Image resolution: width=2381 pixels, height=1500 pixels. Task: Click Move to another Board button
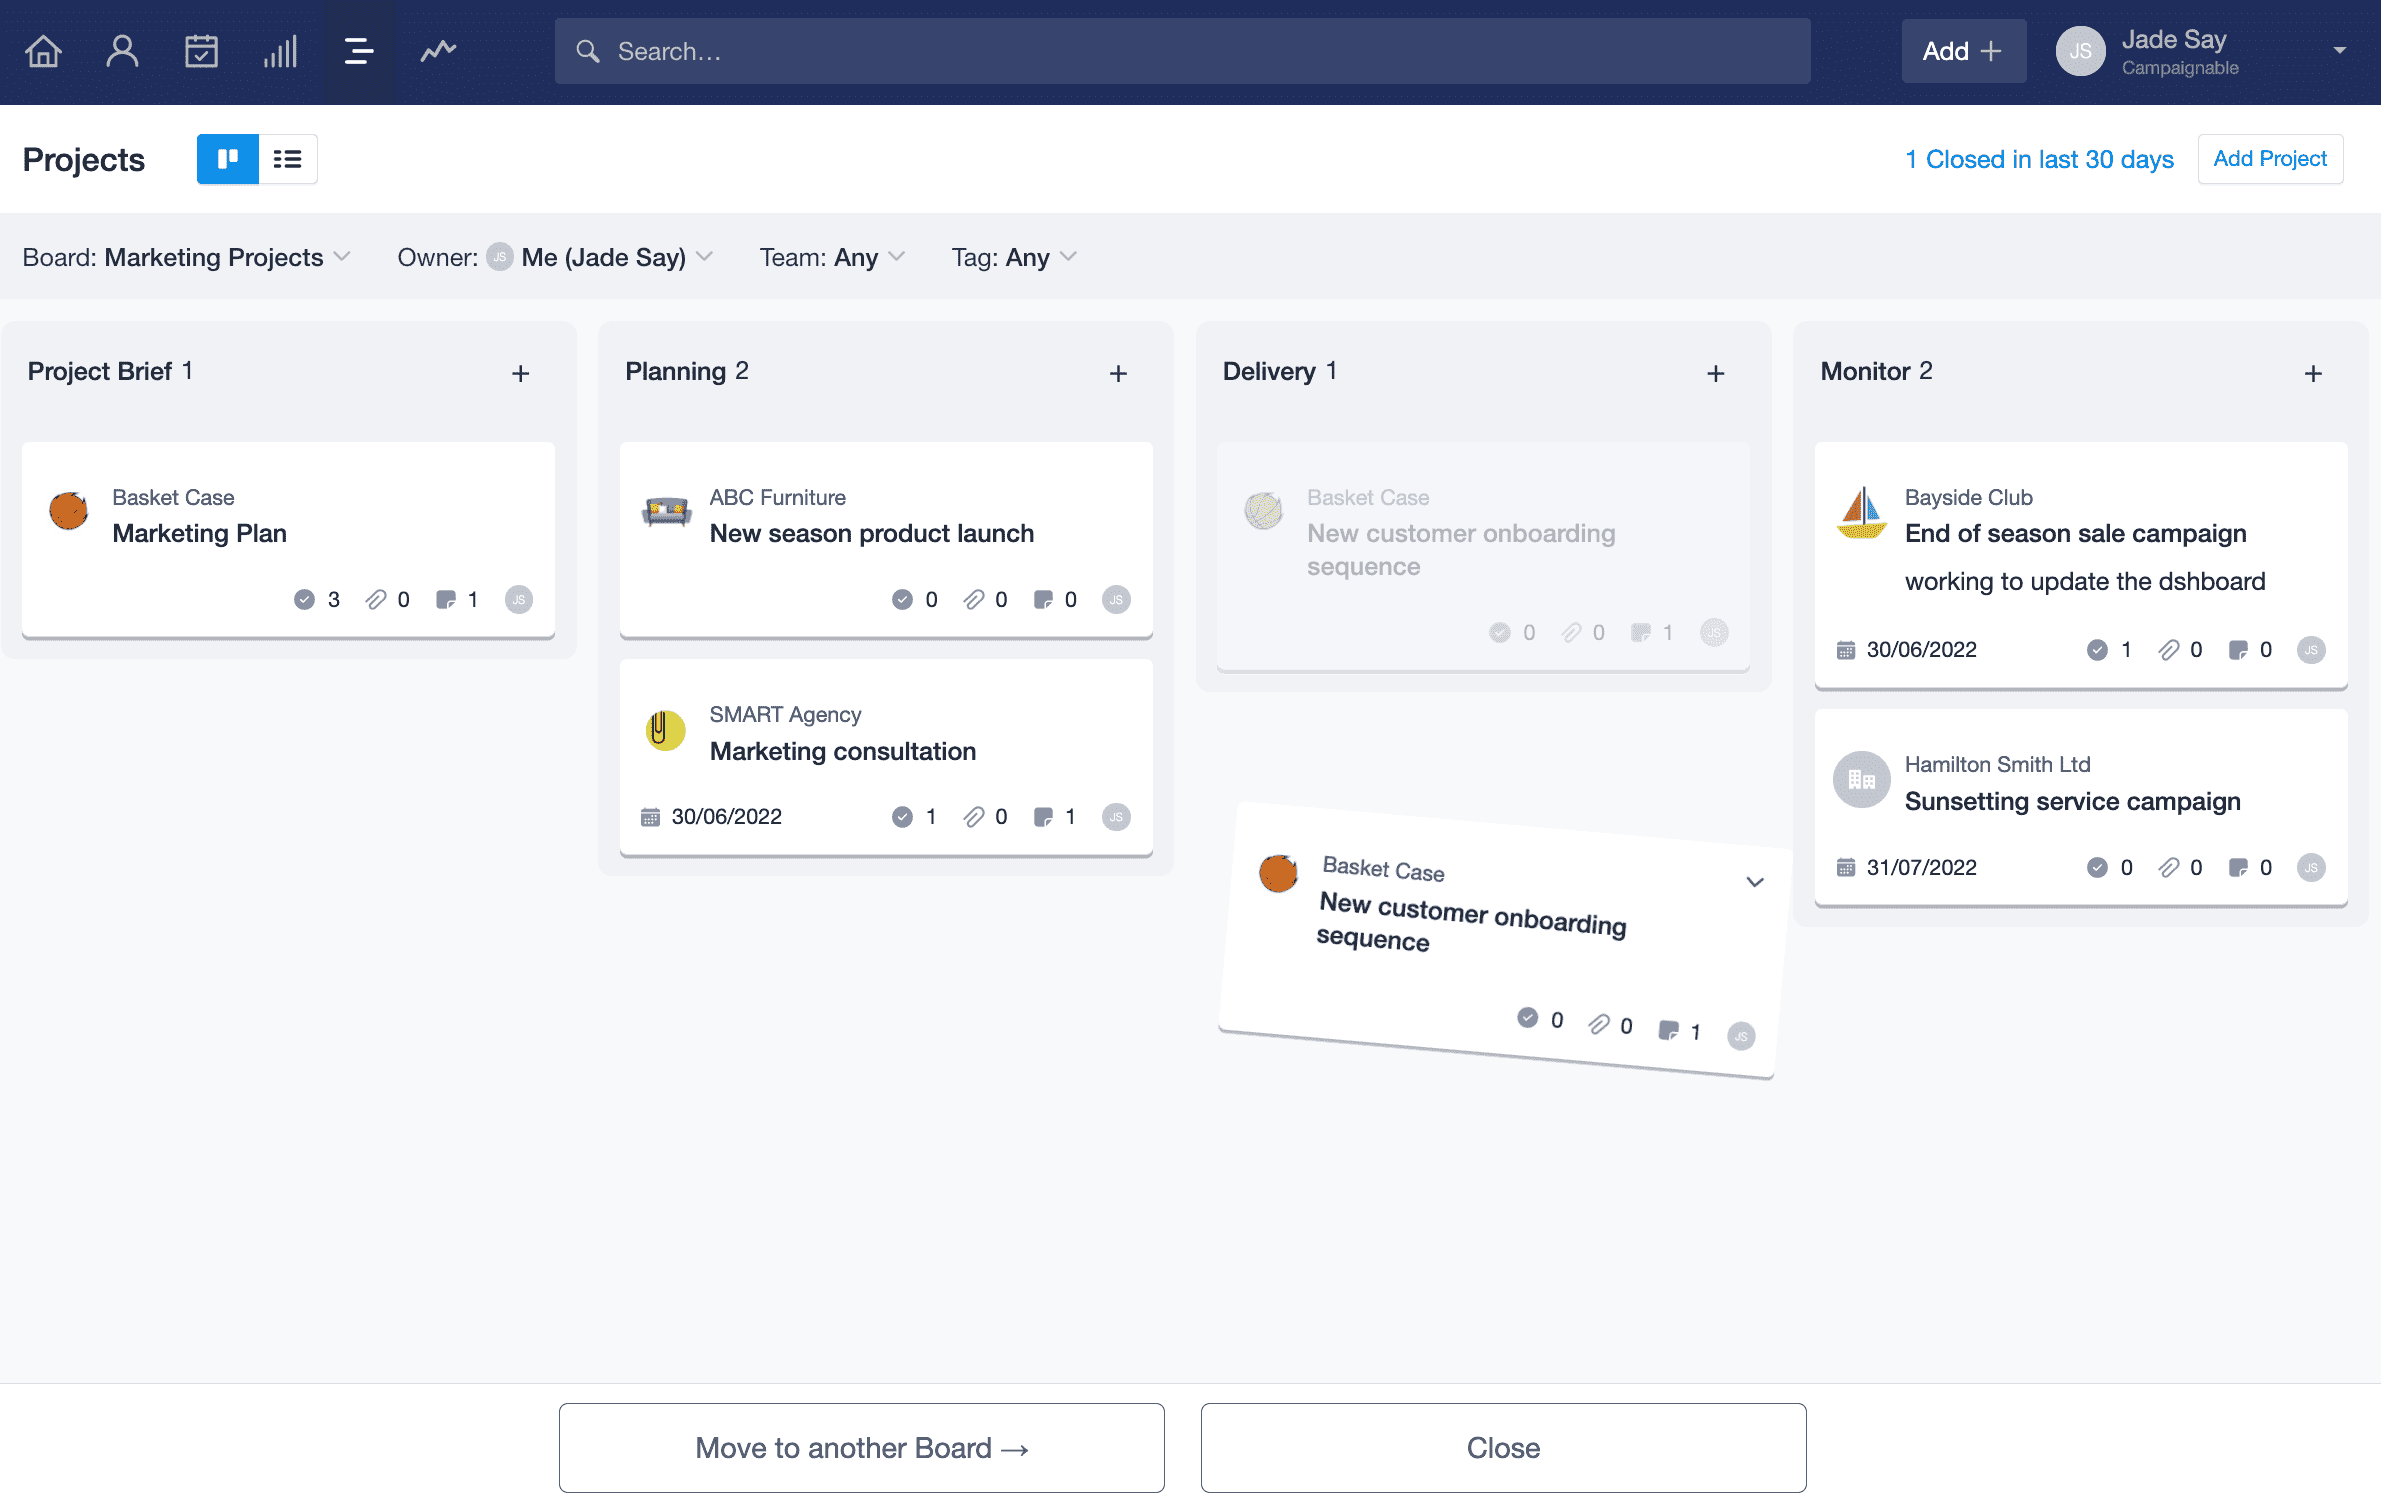click(x=860, y=1448)
